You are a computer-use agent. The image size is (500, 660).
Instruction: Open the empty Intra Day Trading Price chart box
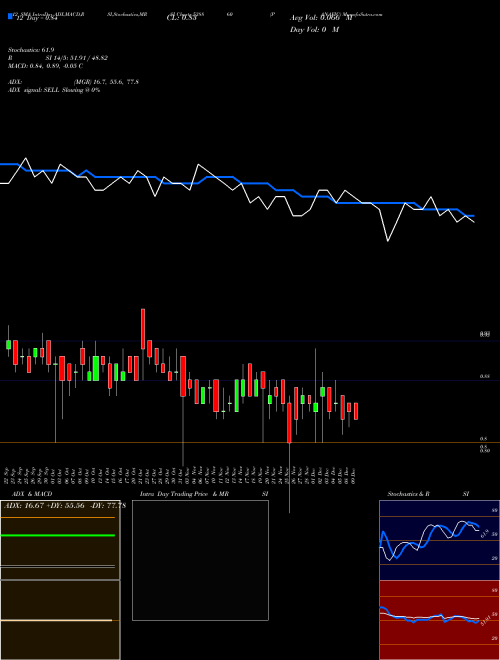click(x=200, y=560)
